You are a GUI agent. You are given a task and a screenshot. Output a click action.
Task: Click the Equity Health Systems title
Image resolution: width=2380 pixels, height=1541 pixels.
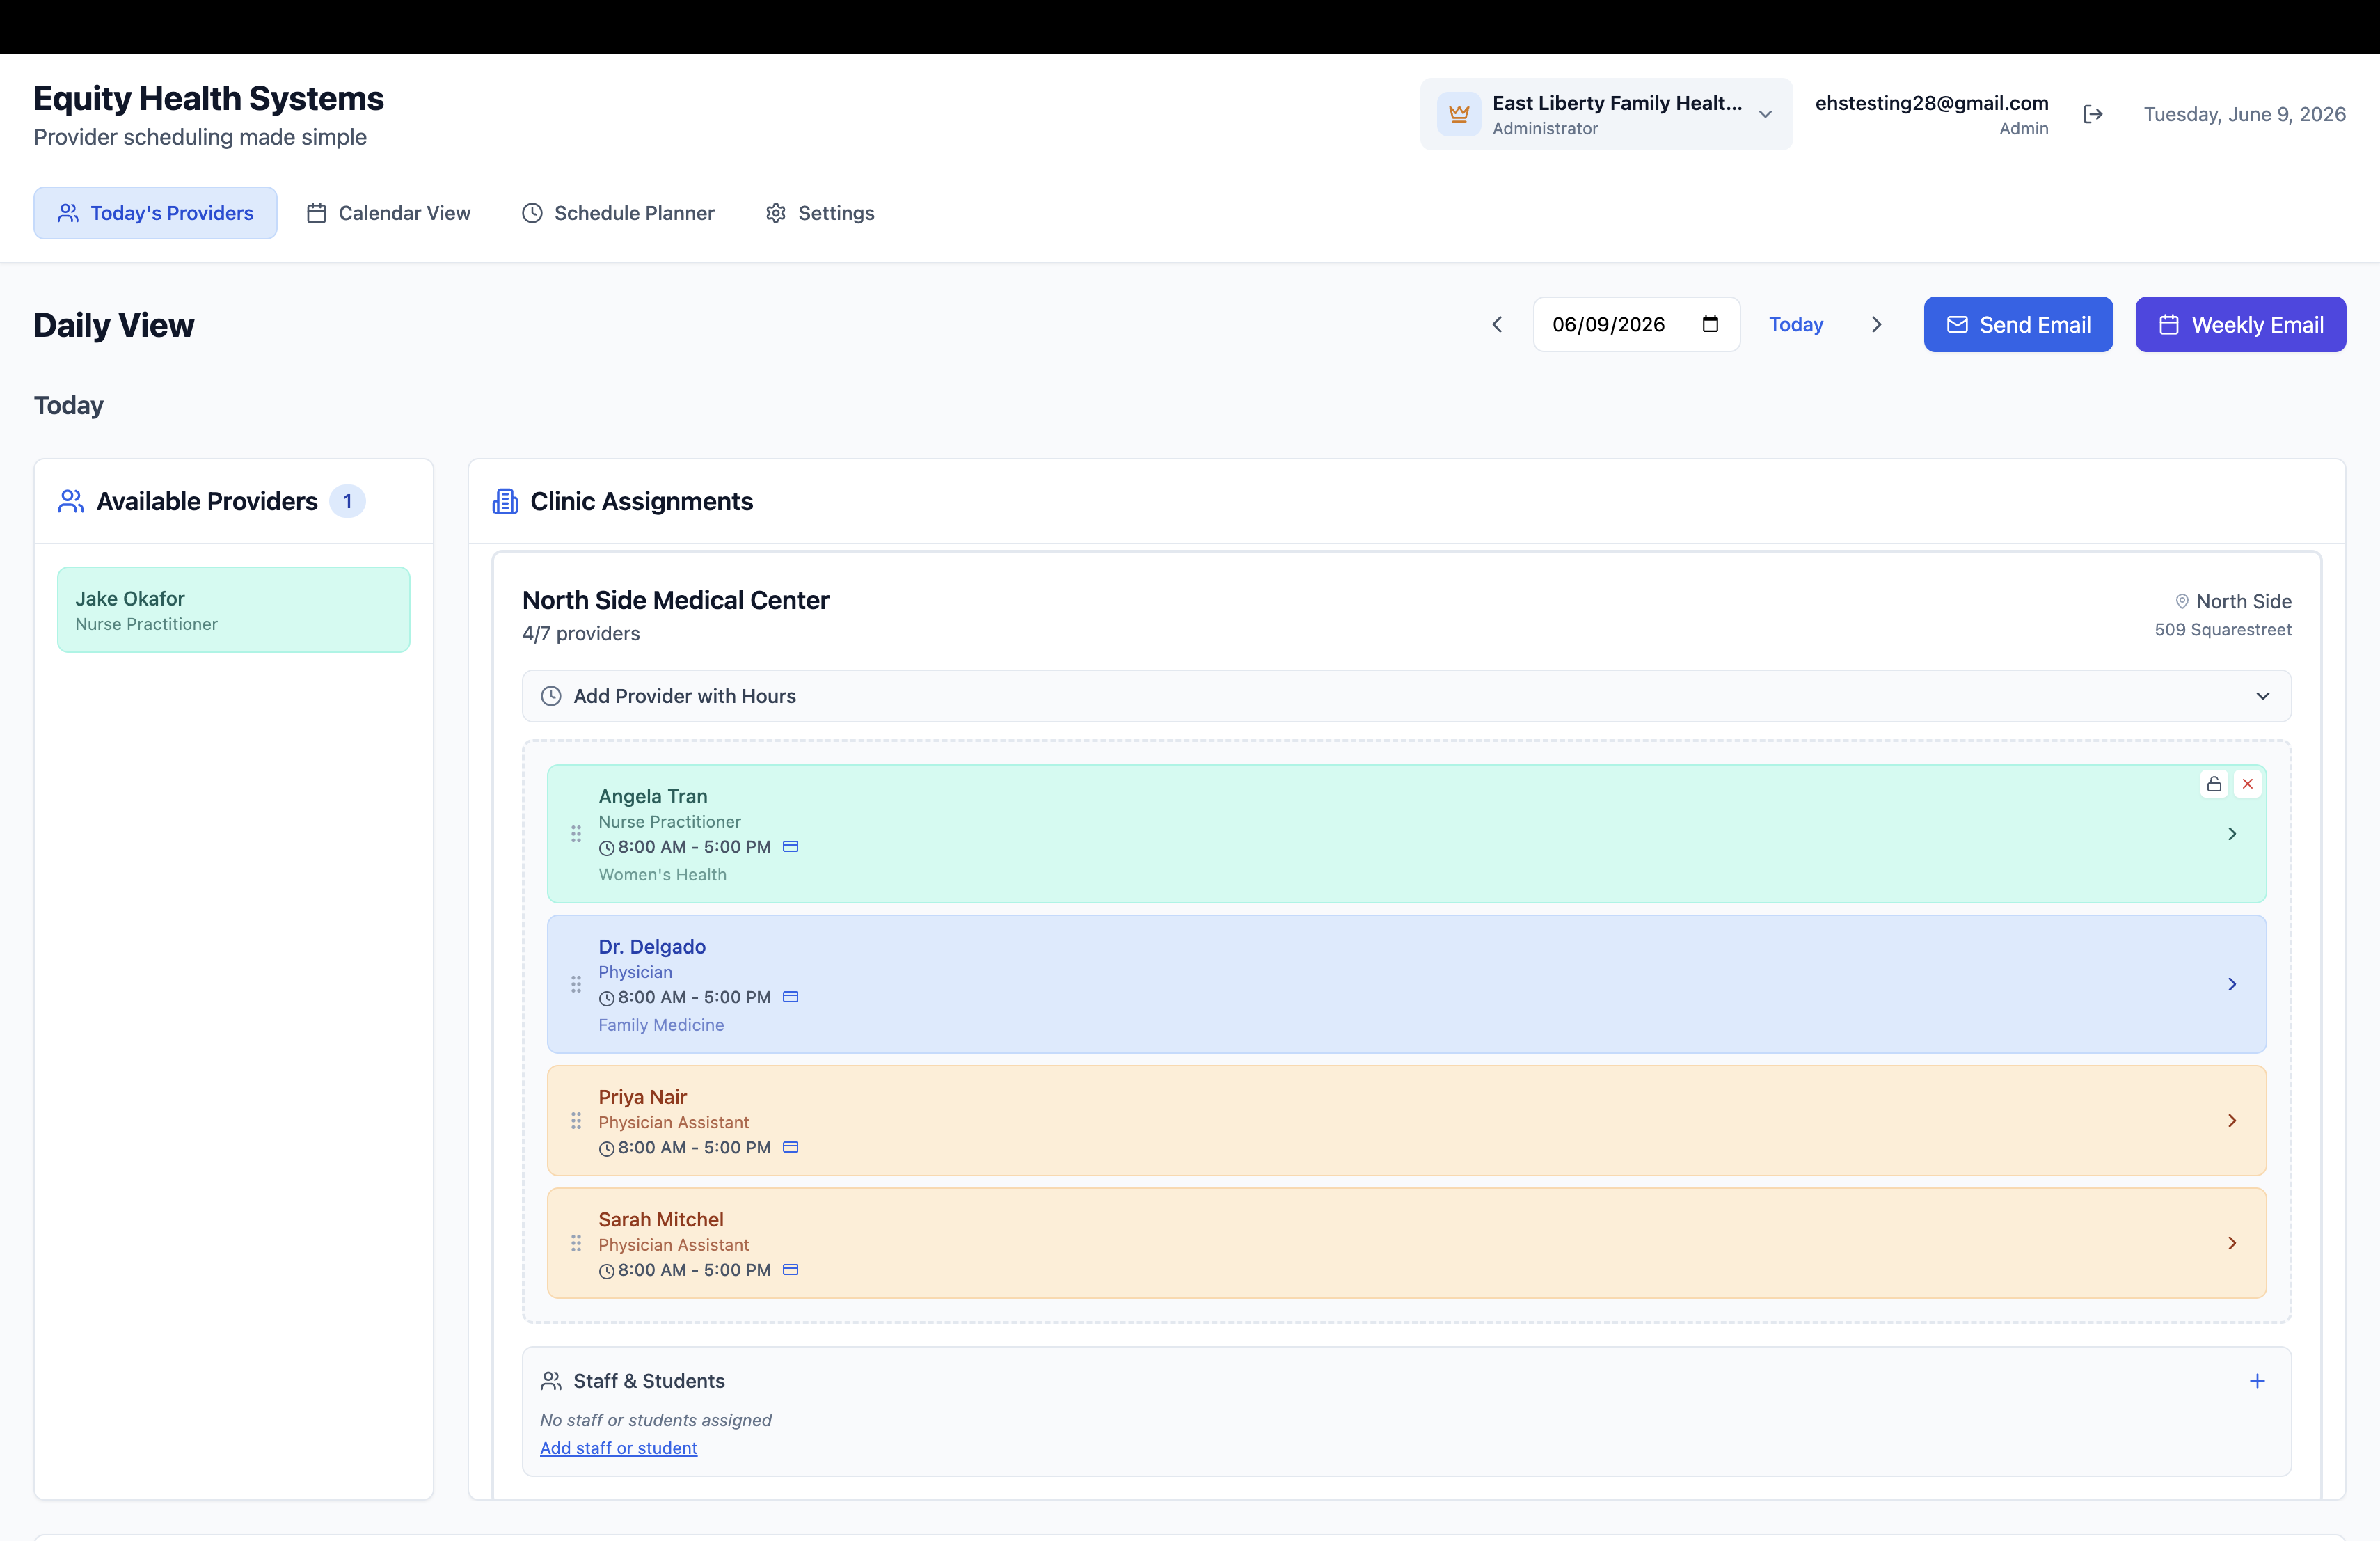208,98
